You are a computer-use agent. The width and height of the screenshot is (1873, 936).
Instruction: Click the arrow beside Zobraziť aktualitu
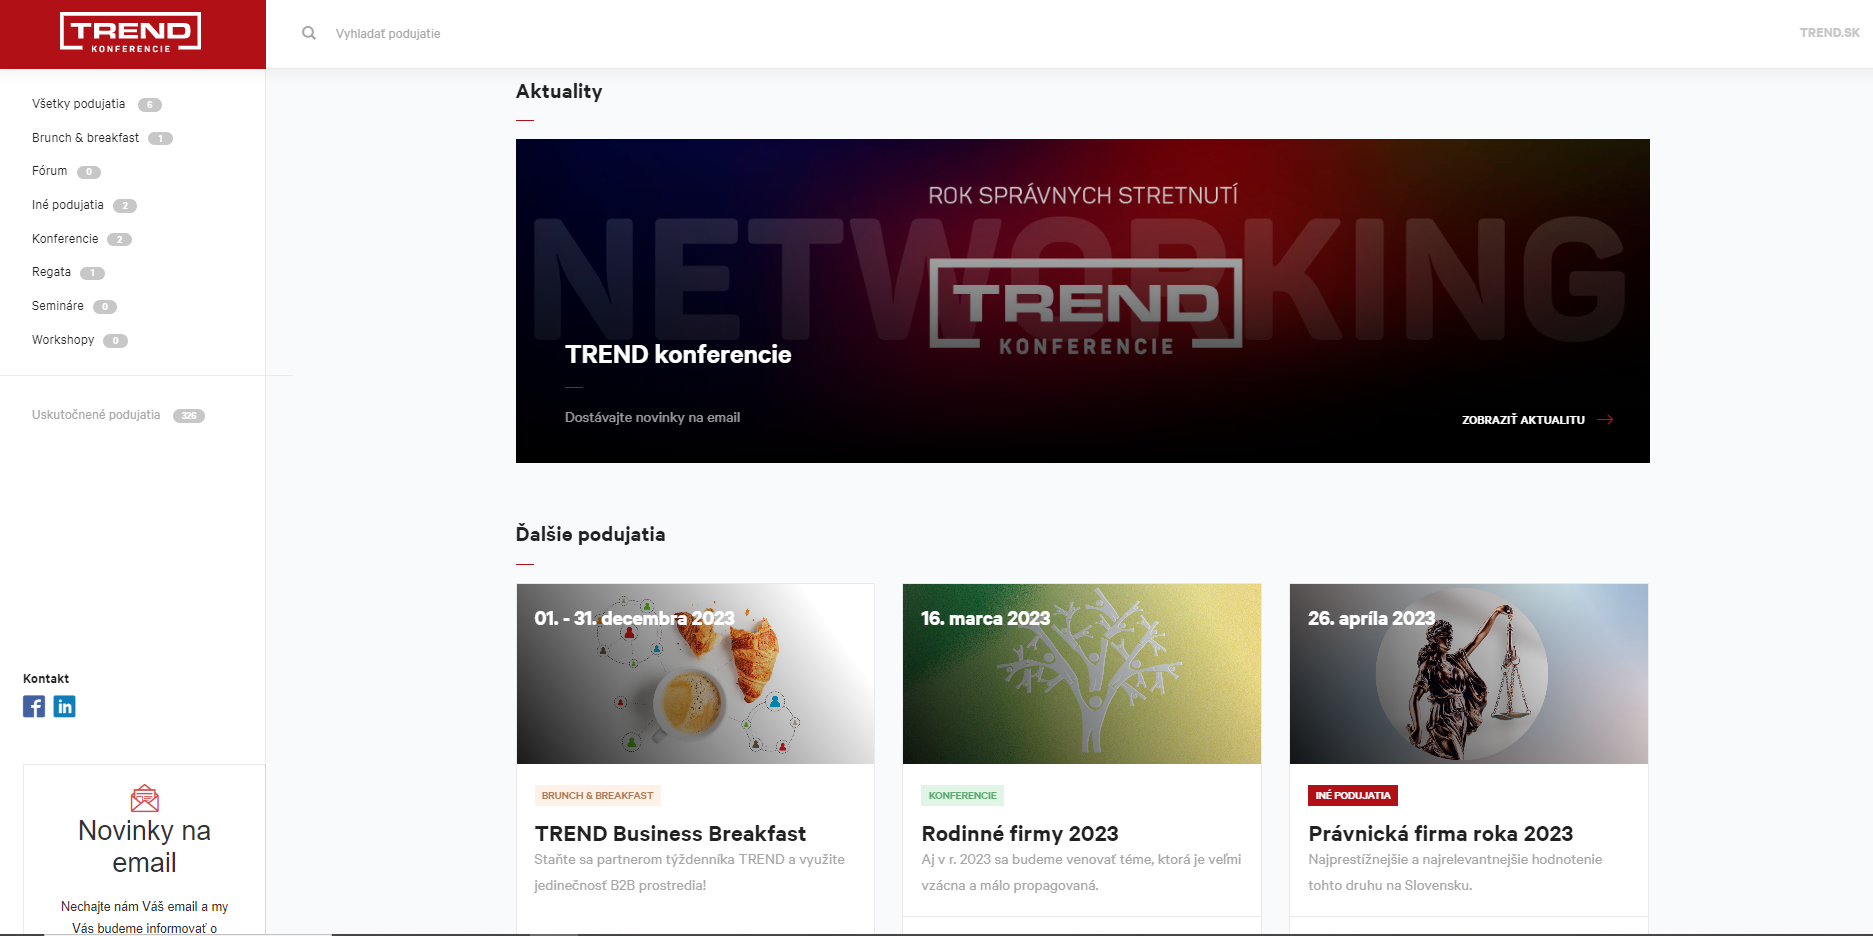coord(1605,420)
